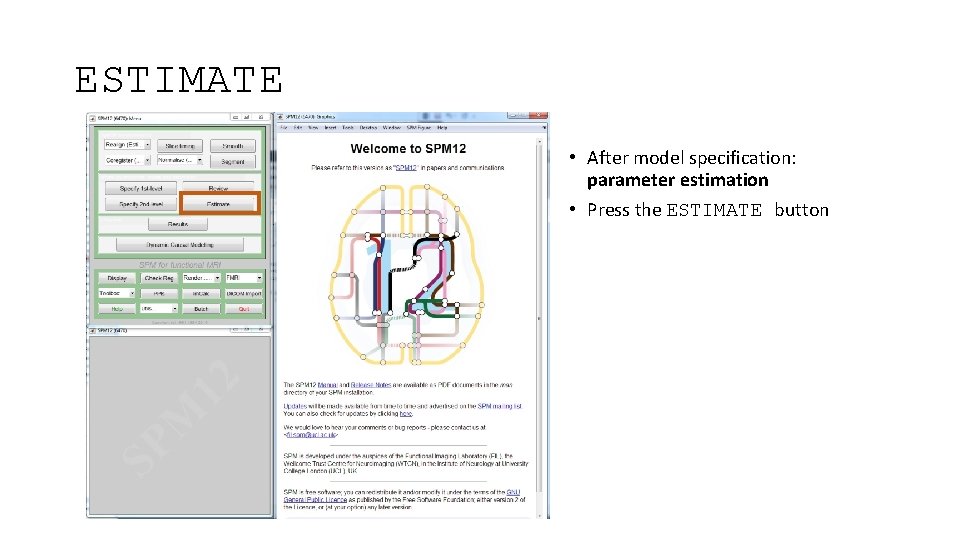Click the SPM12 Graphics window title icon
Screen dimensions: 960x540
[x=280, y=116]
